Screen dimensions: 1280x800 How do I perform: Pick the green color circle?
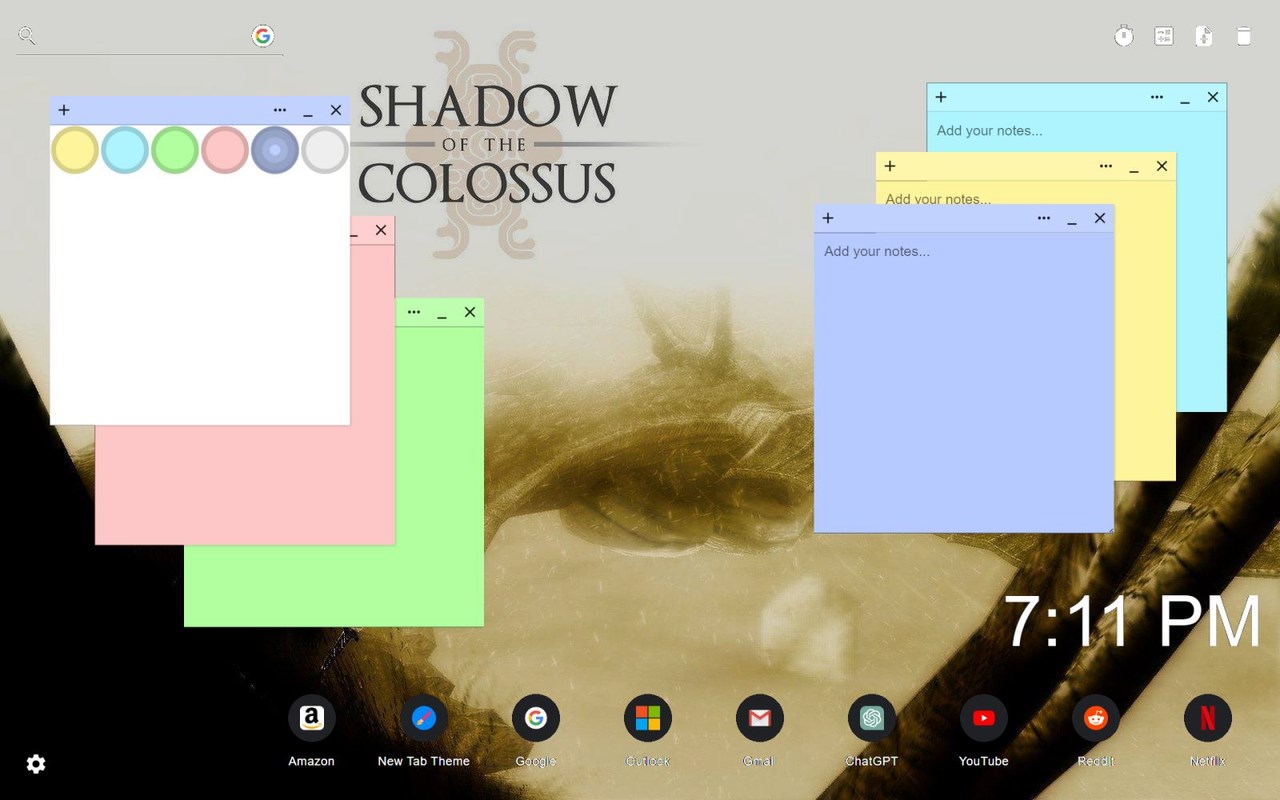tap(175, 150)
